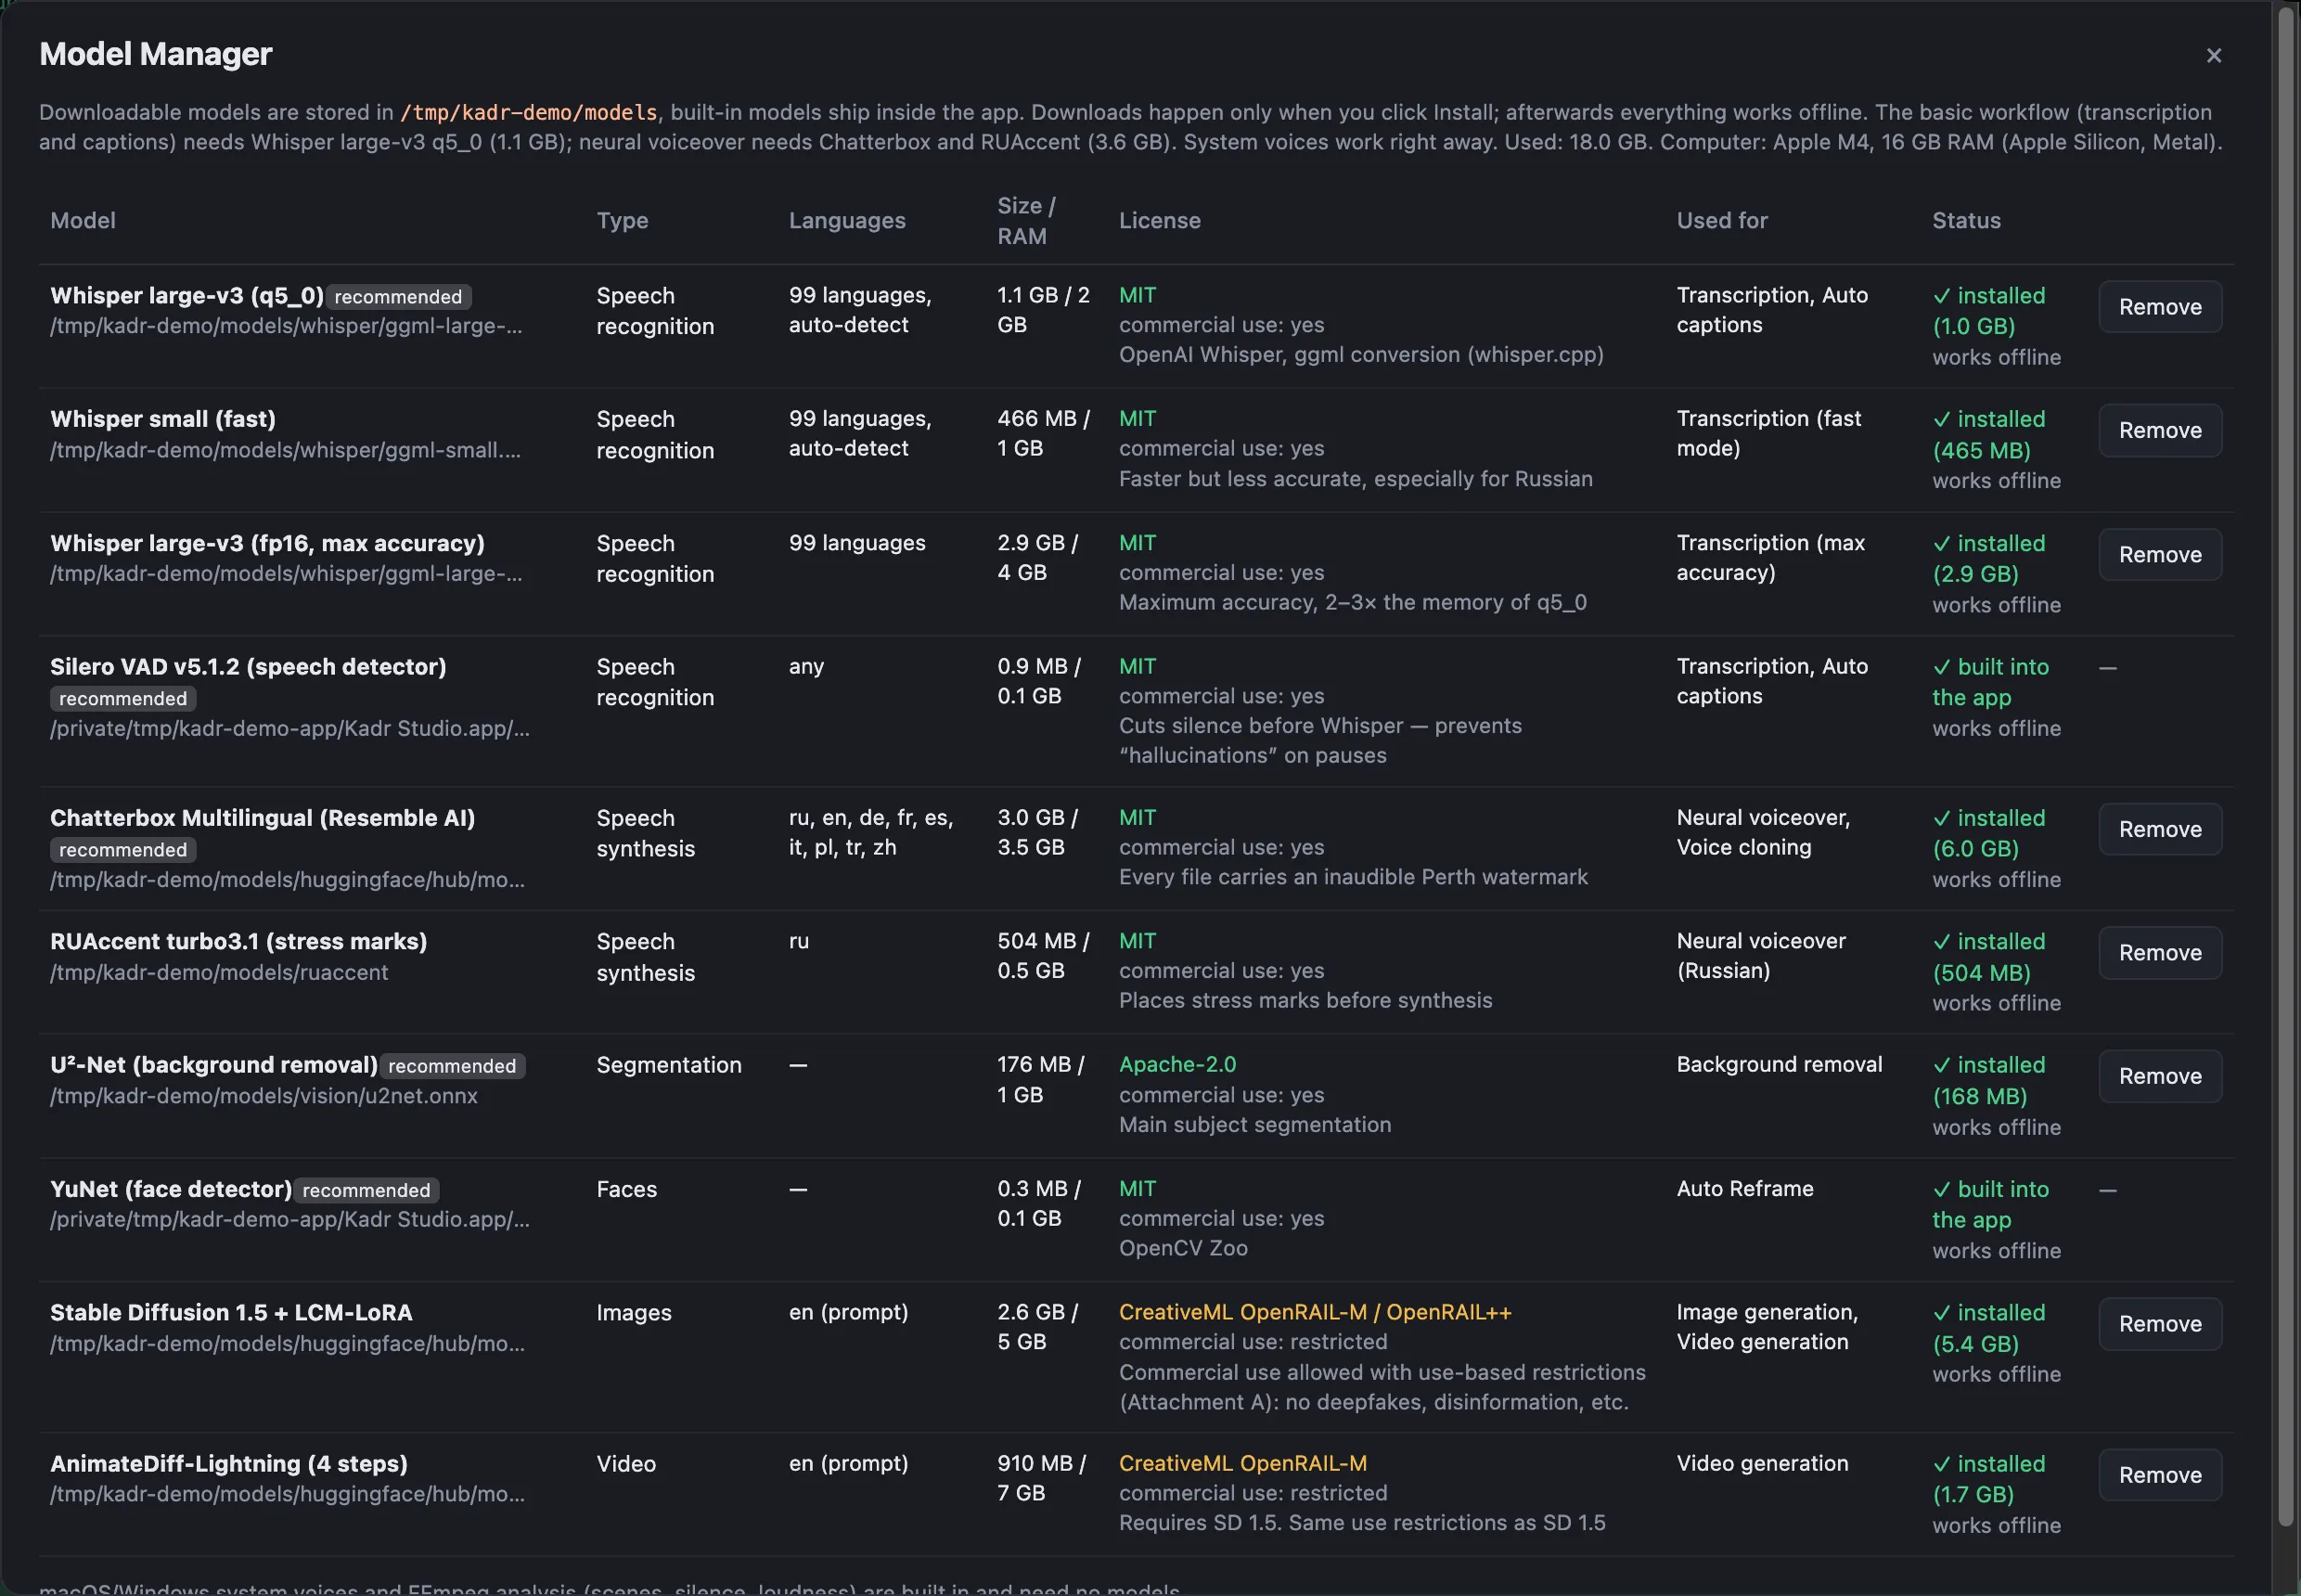Remove Whisper large-v3 (fp16, max accuracy)
Image resolution: width=2301 pixels, height=1596 pixels.
[2160, 555]
